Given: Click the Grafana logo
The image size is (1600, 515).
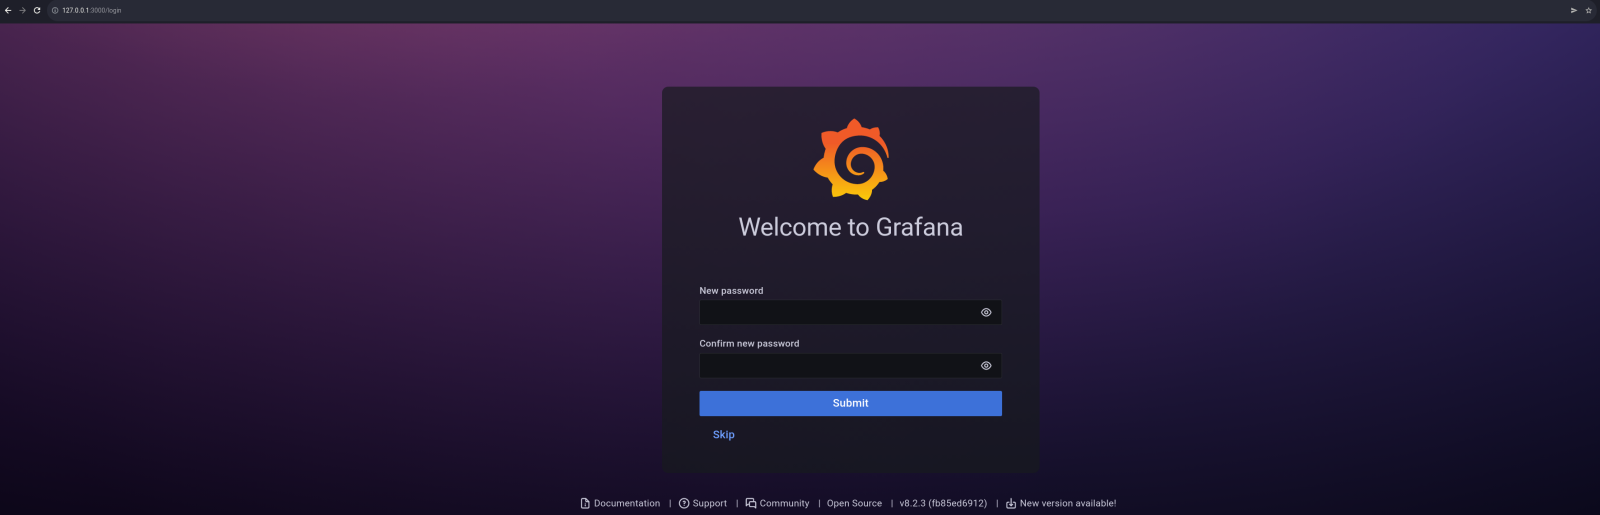Looking at the screenshot, I should click(x=851, y=159).
